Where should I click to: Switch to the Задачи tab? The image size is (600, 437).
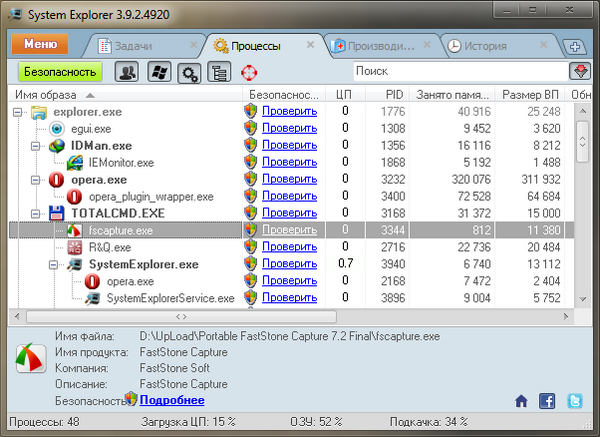tap(136, 46)
